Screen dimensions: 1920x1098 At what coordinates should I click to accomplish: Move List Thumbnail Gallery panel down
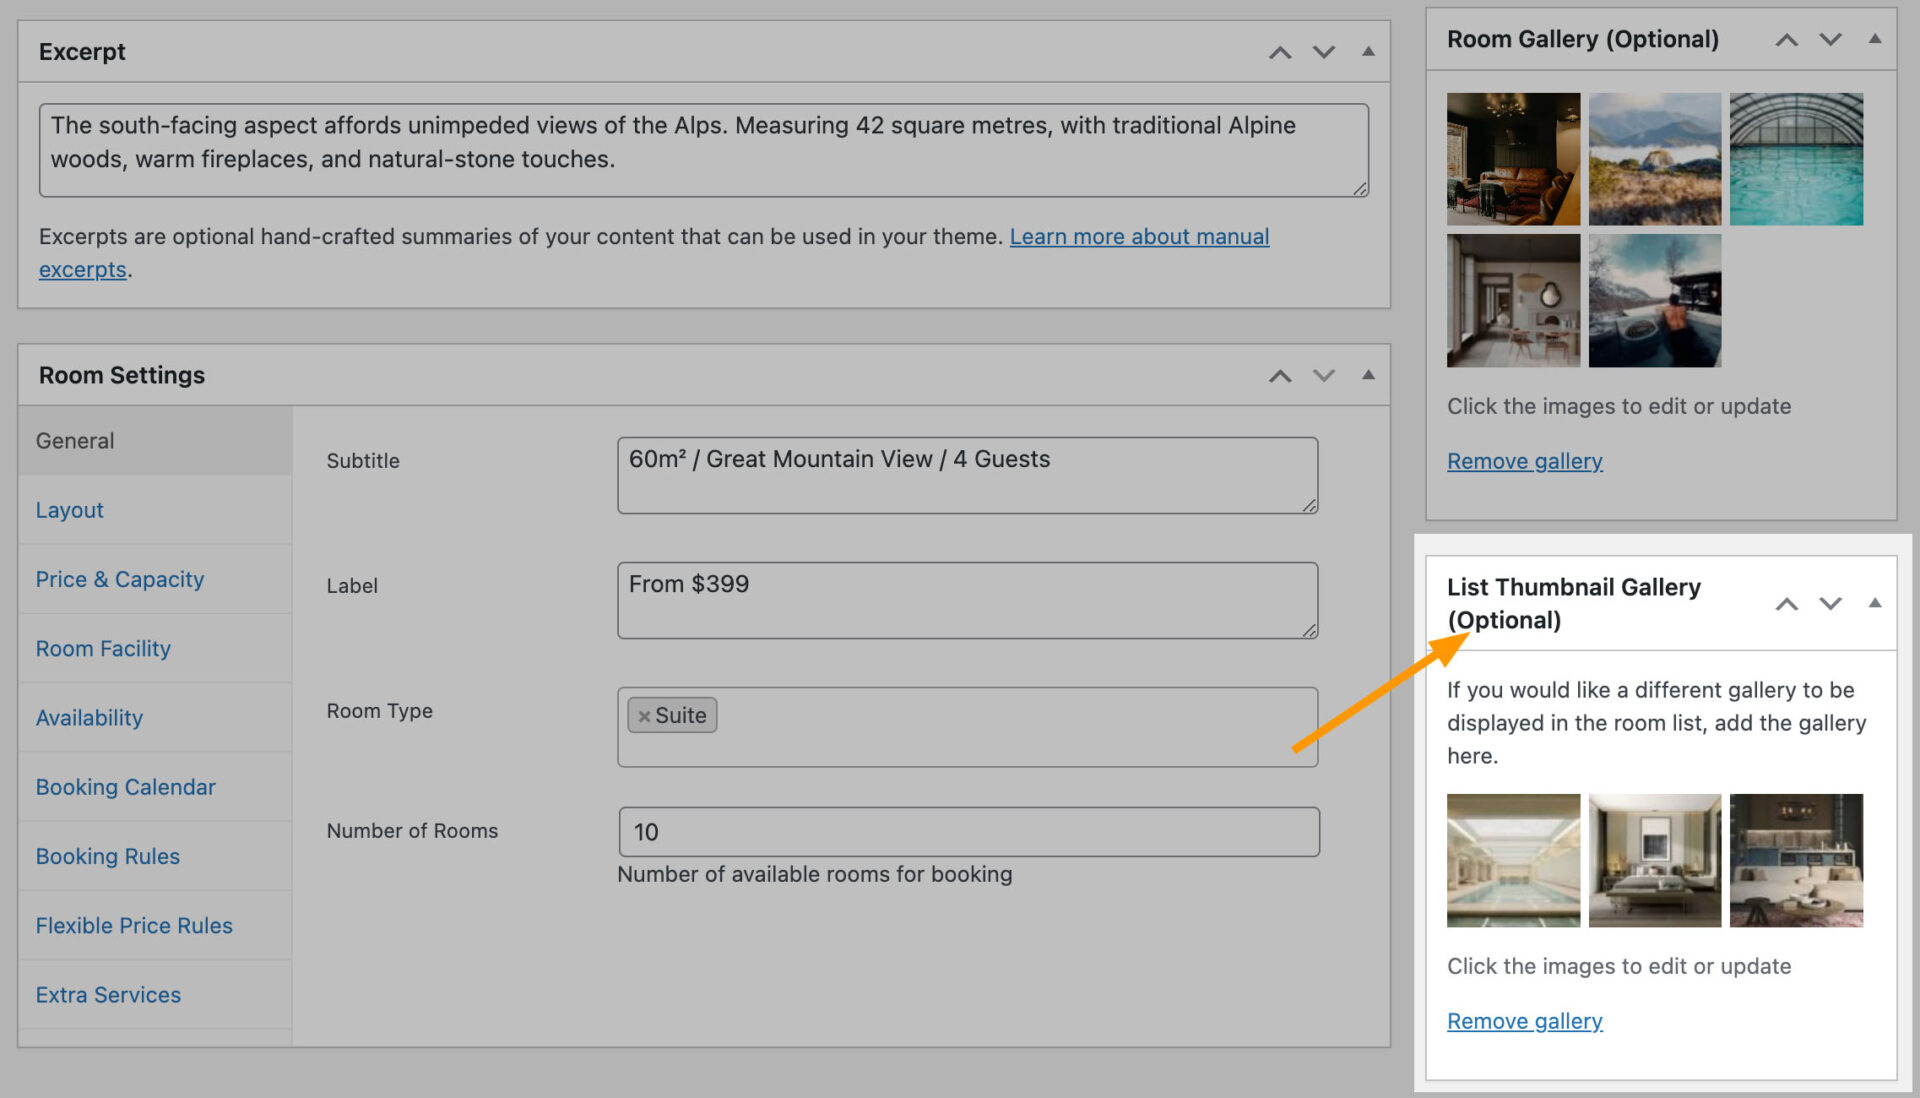pos(1831,603)
